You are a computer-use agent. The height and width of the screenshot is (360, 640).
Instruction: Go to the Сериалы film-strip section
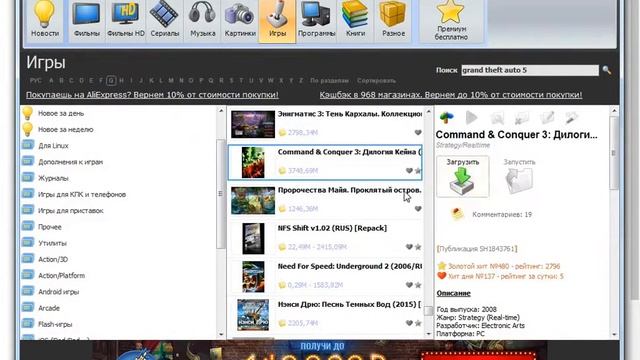click(164, 20)
